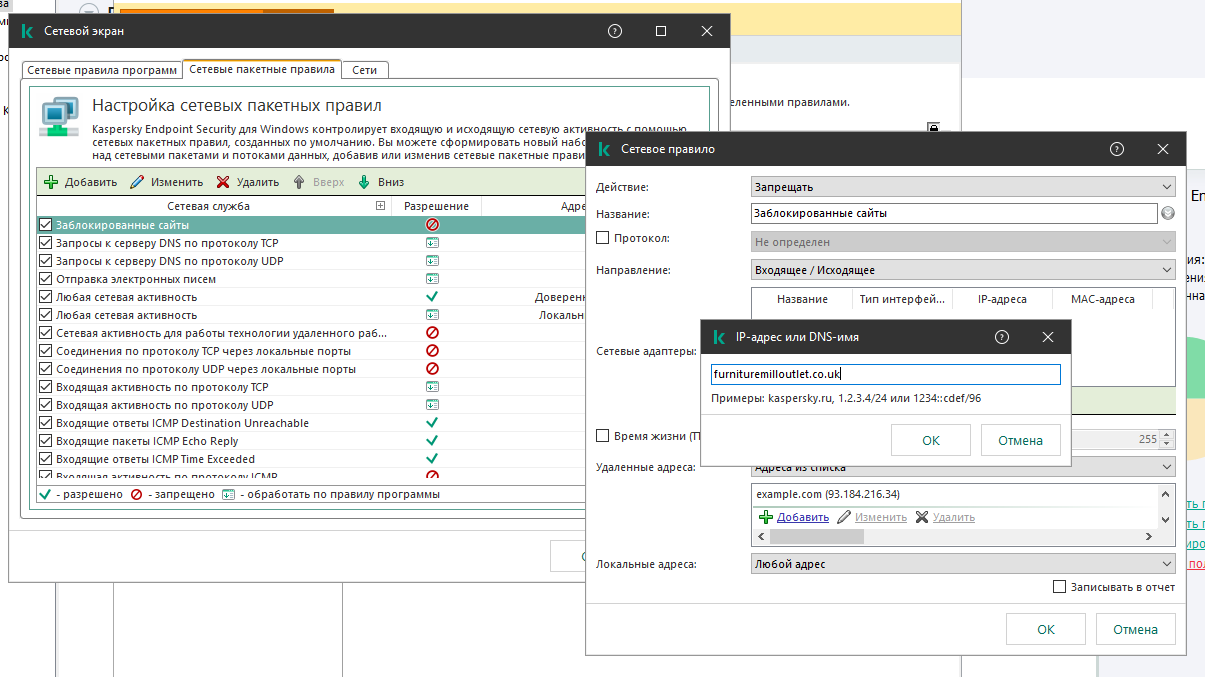Click the Изменить pencil toolbar button
The height and width of the screenshot is (677, 1205).
click(x=168, y=182)
